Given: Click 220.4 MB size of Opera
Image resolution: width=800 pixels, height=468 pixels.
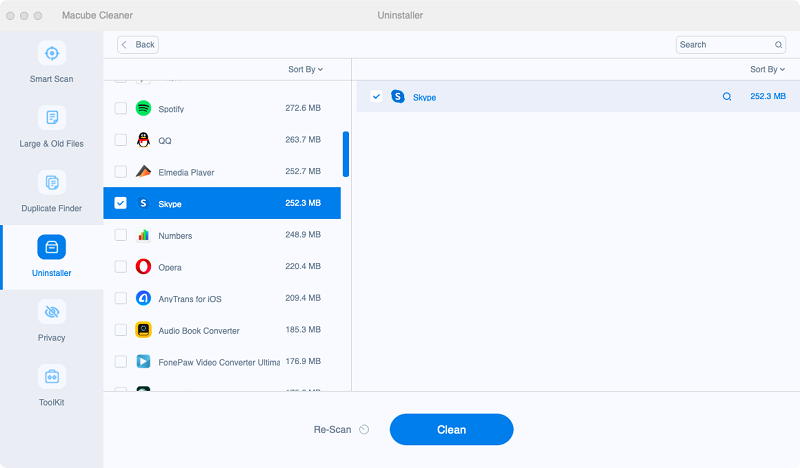Looking at the screenshot, I should 303,266.
